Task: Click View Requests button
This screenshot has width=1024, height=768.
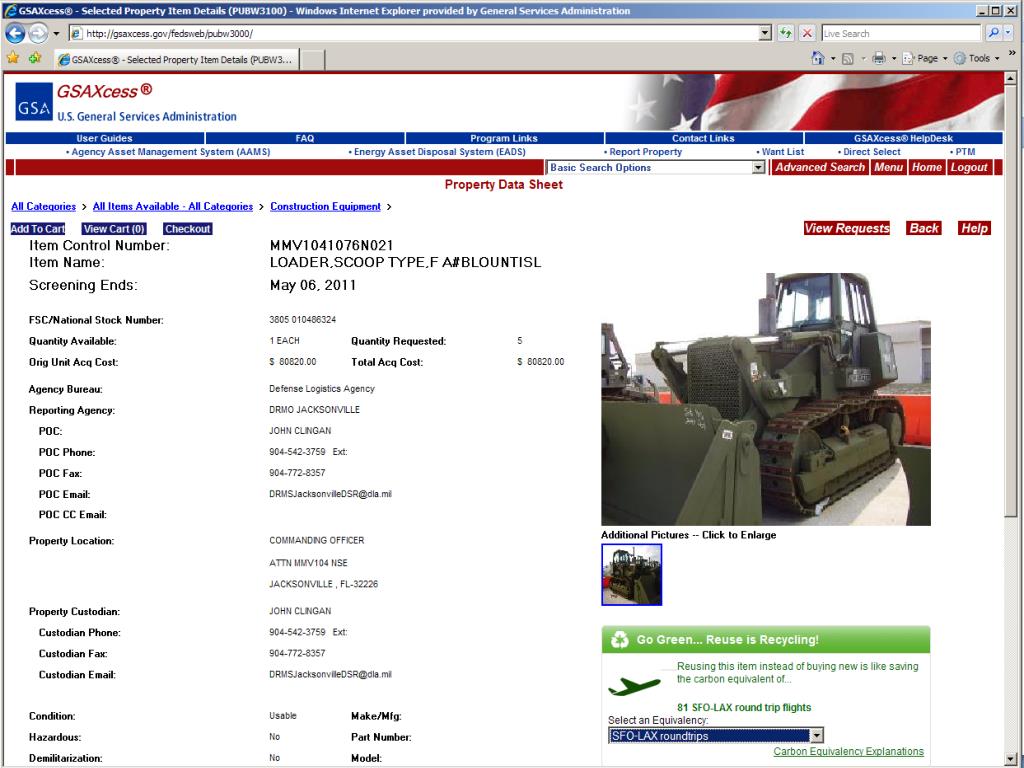Action: (x=847, y=228)
